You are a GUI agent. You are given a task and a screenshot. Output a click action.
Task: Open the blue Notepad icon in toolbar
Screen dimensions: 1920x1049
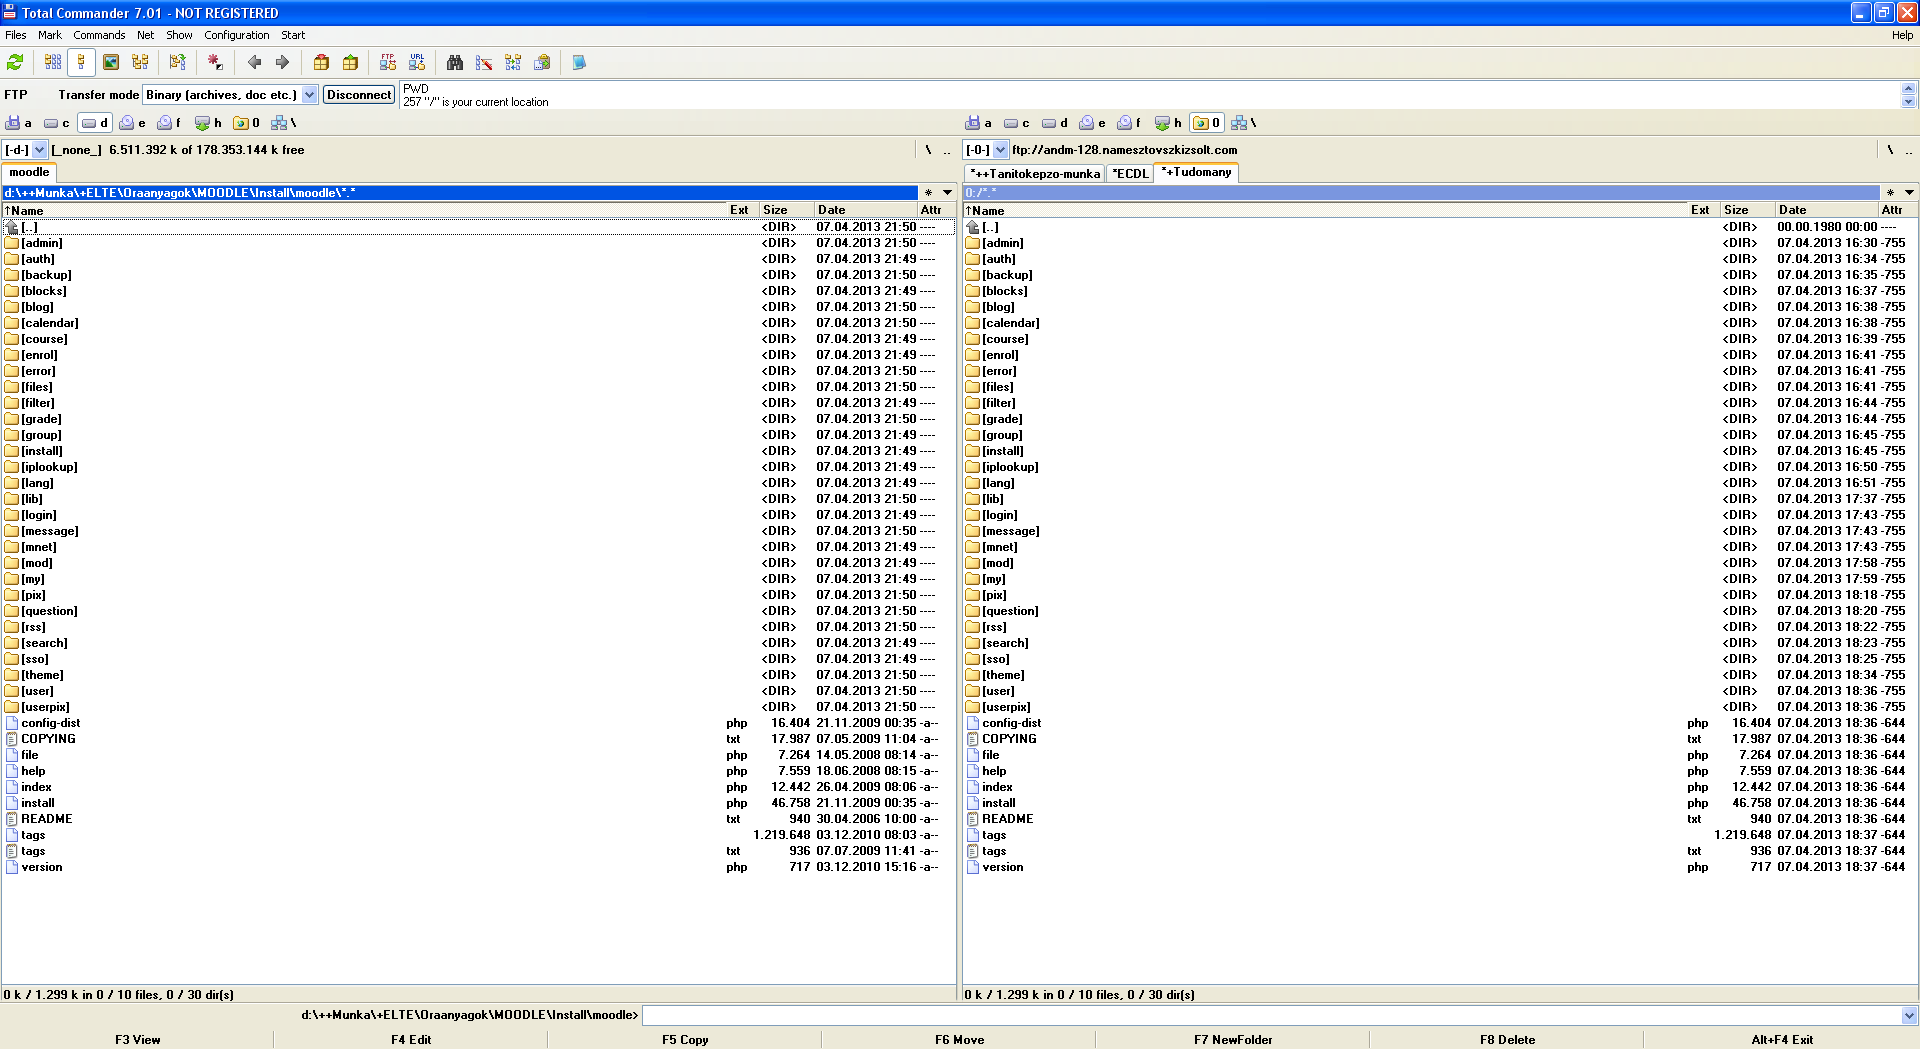click(579, 62)
